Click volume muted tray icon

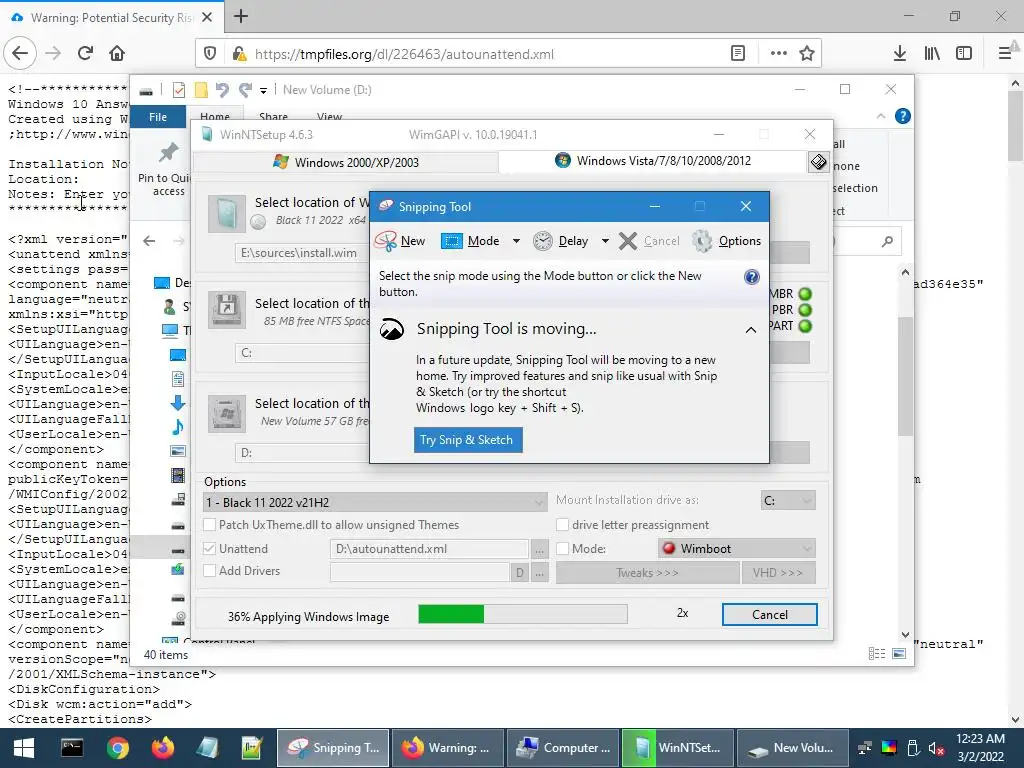936,748
